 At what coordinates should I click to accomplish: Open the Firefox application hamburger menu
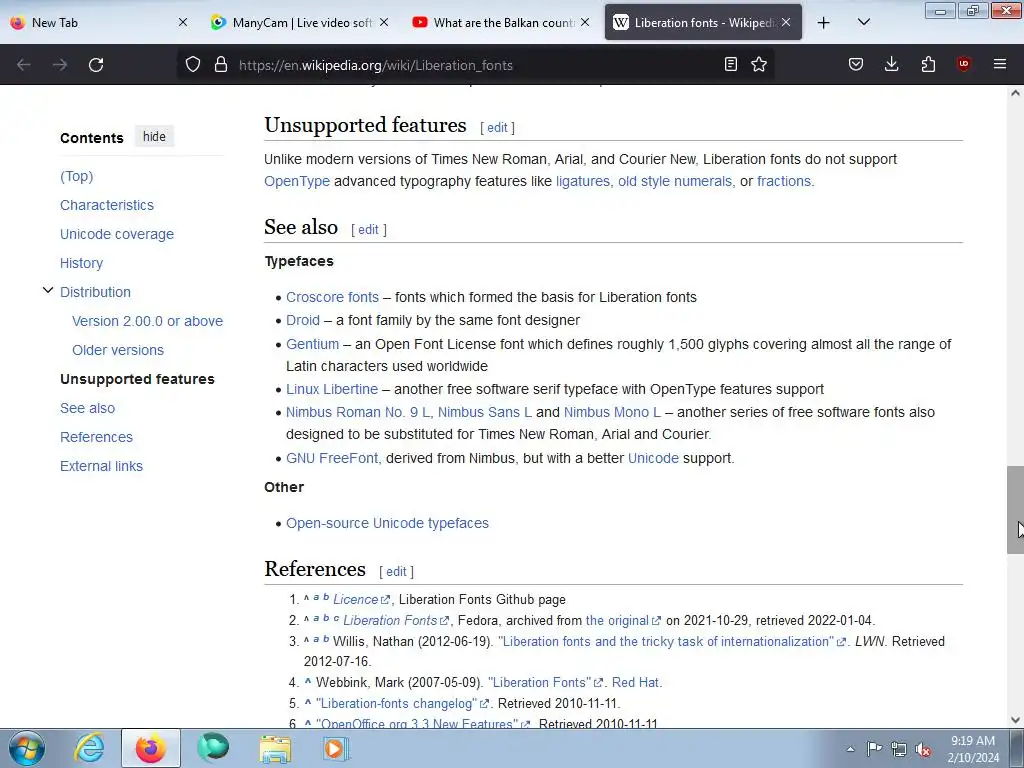tap(1000, 64)
